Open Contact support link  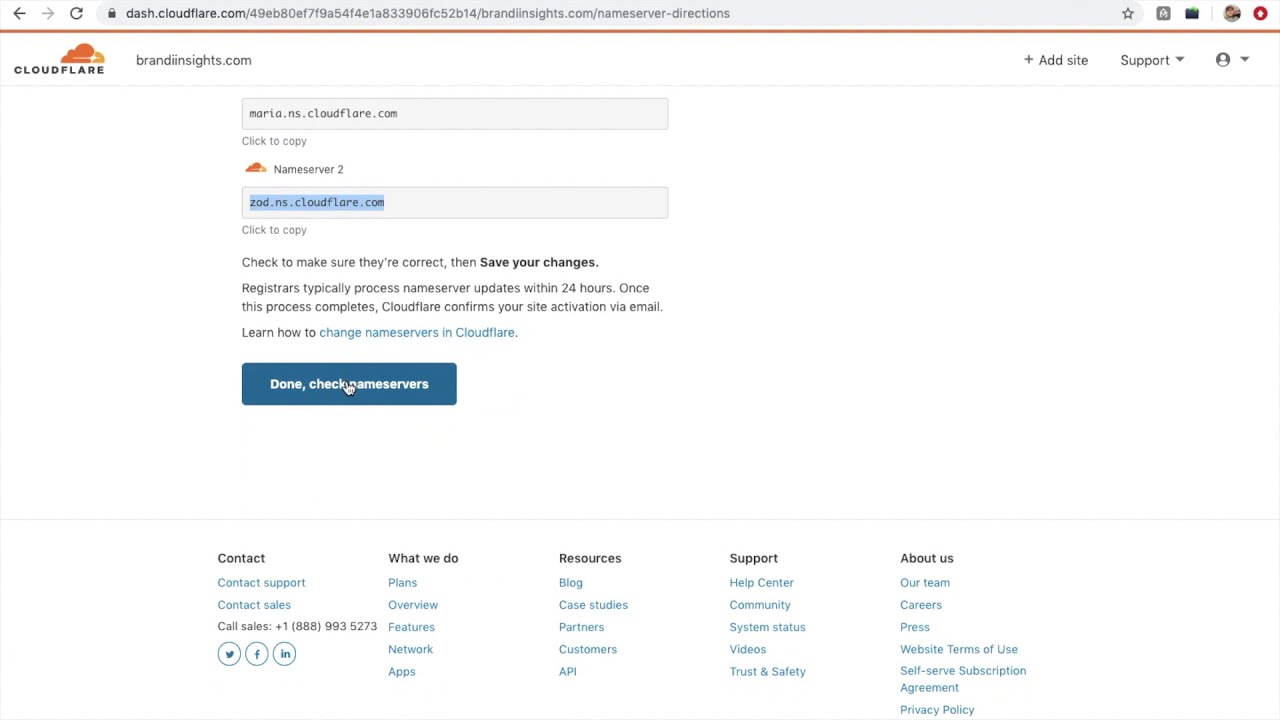(261, 582)
